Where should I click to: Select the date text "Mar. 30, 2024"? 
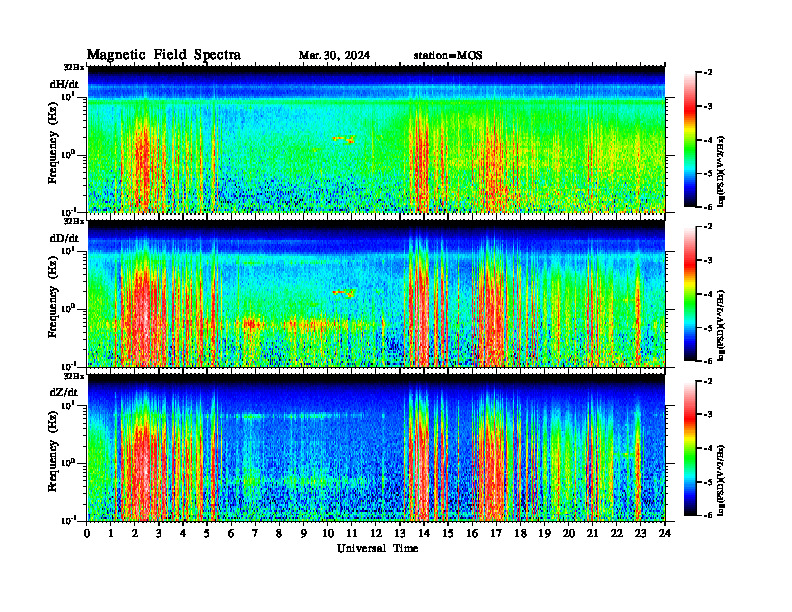[x=334, y=56]
